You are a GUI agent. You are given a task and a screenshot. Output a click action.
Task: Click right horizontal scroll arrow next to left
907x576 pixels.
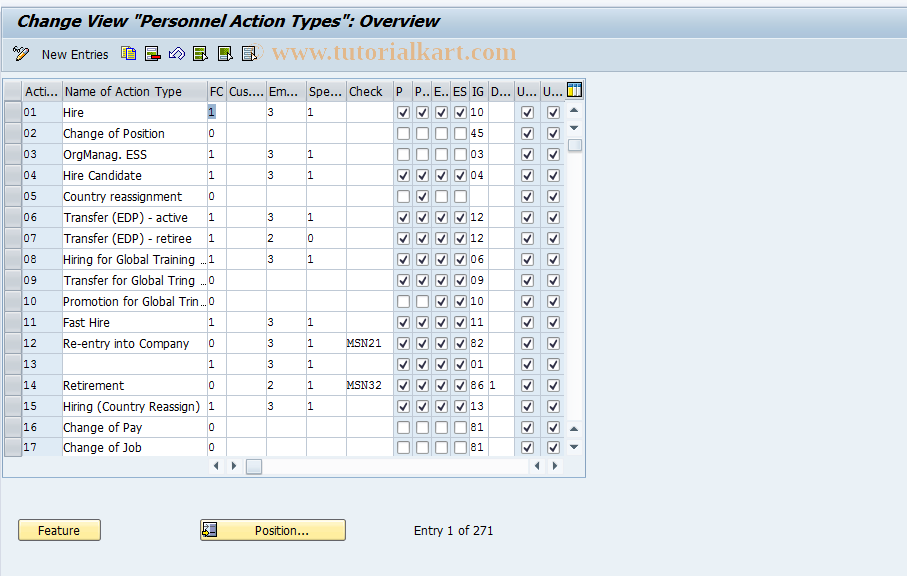pyautogui.click(x=234, y=466)
